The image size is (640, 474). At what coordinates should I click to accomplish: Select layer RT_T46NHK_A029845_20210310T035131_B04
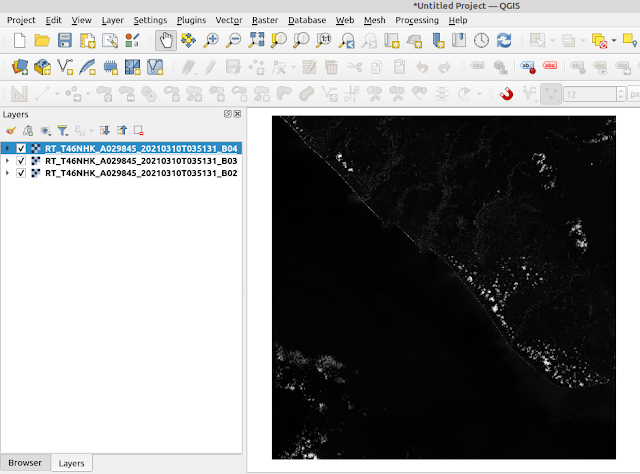click(x=141, y=148)
